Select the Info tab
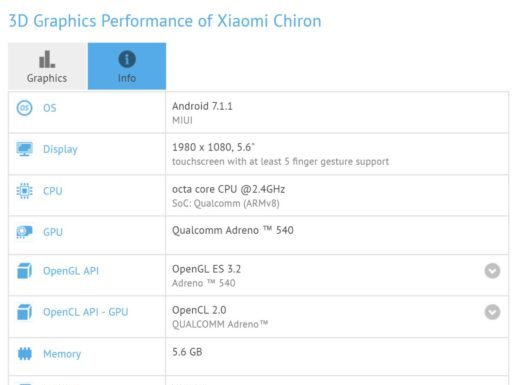This screenshot has height=385, width=521. [x=127, y=66]
